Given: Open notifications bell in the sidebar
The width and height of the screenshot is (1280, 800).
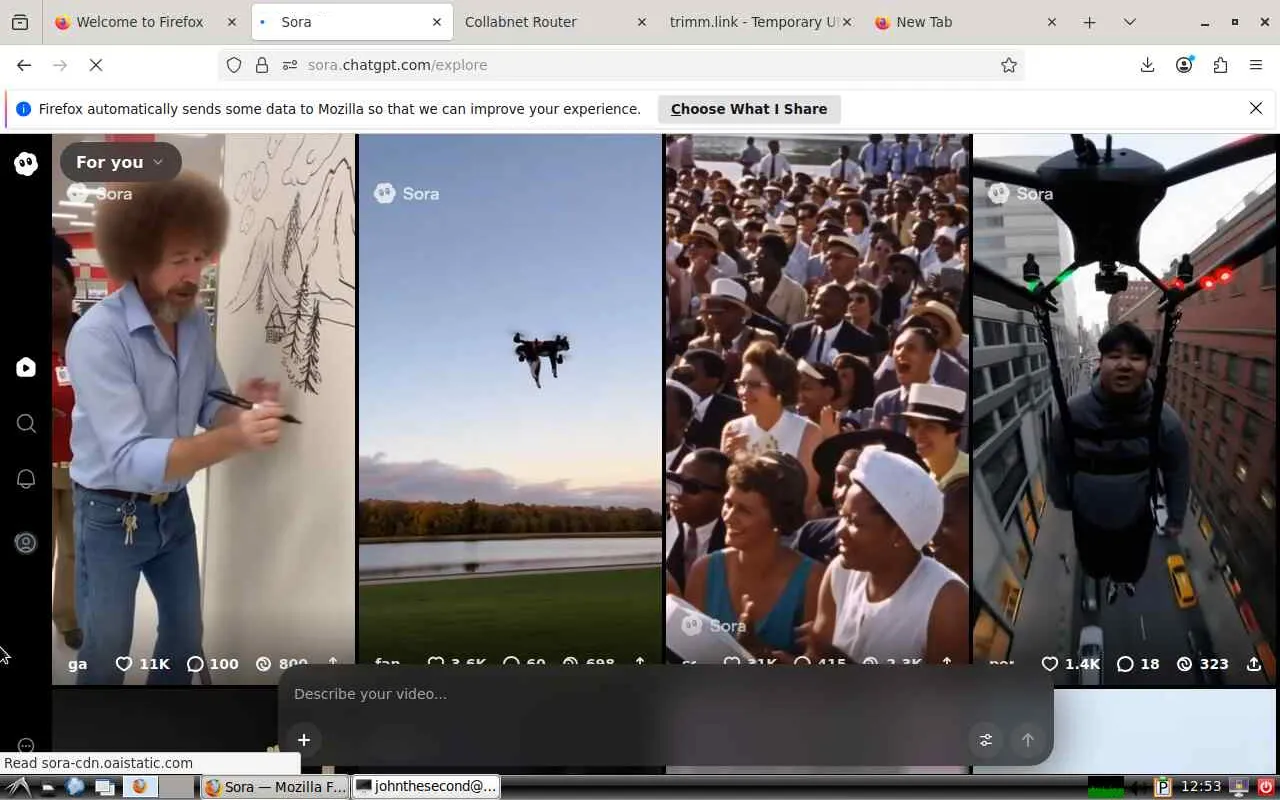Looking at the screenshot, I should (x=26, y=479).
